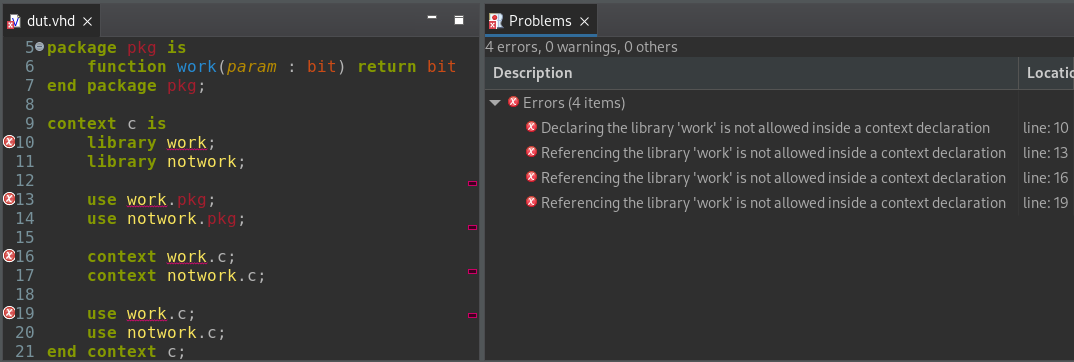Minimize the editor pane
The width and height of the screenshot is (1074, 362).
[x=432, y=17]
